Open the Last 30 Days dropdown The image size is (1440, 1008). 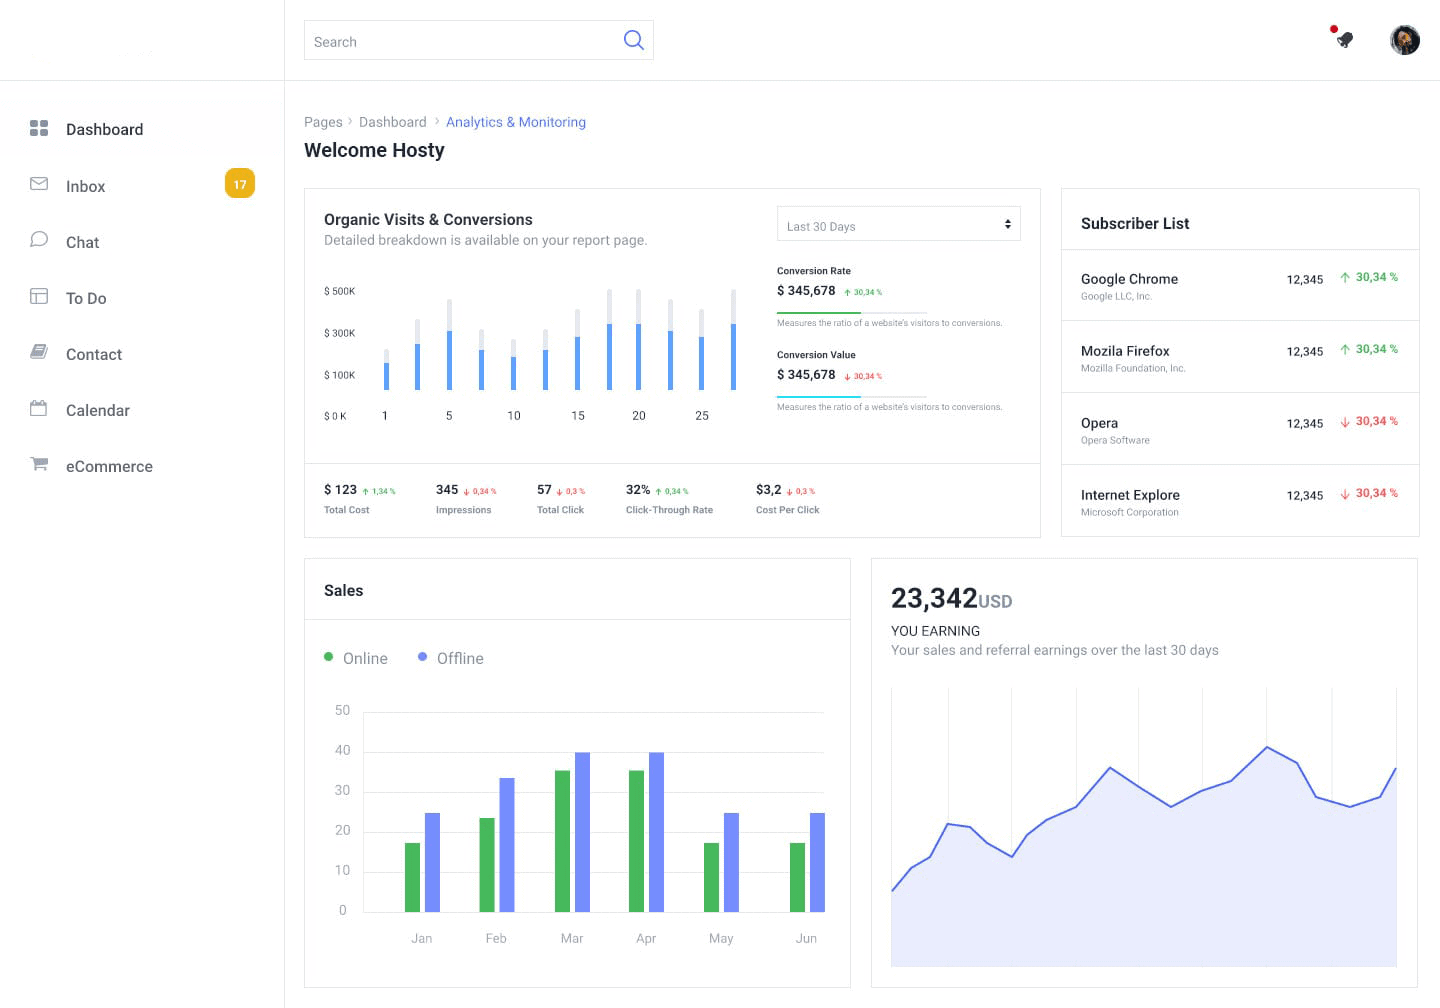tap(897, 224)
